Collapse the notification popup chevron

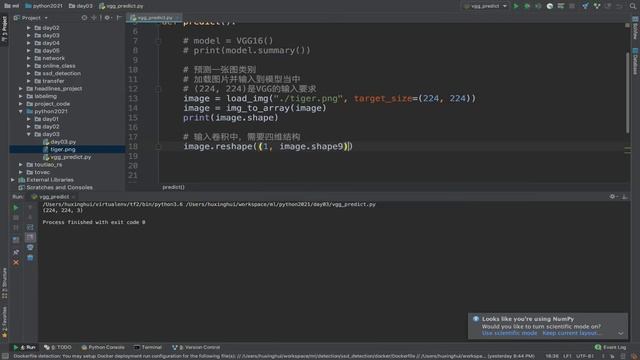[x=621, y=333]
